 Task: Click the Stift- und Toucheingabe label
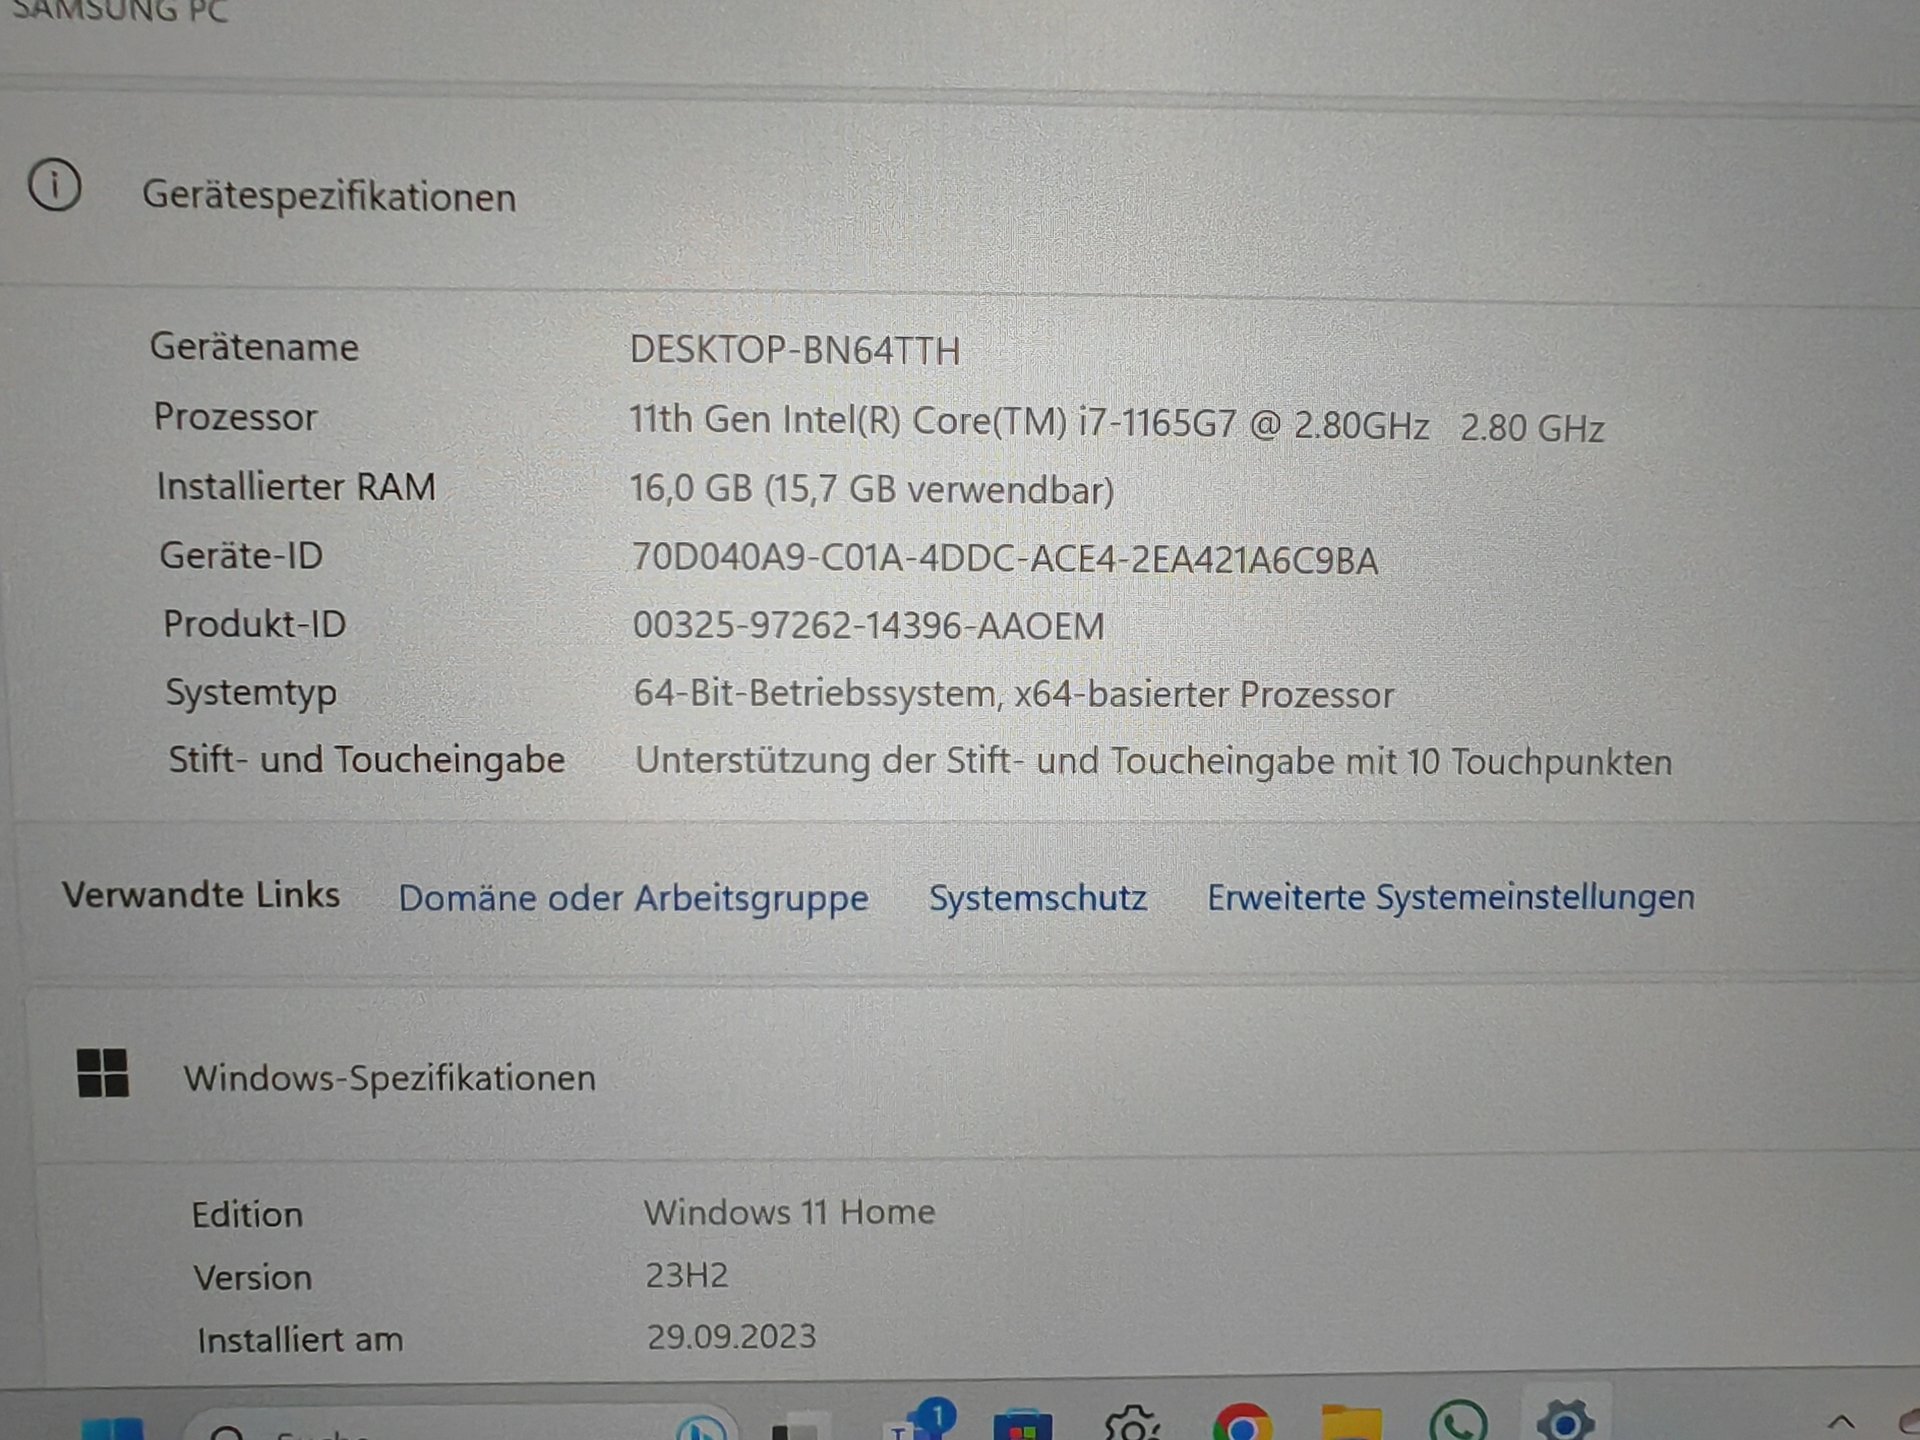[x=366, y=760]
